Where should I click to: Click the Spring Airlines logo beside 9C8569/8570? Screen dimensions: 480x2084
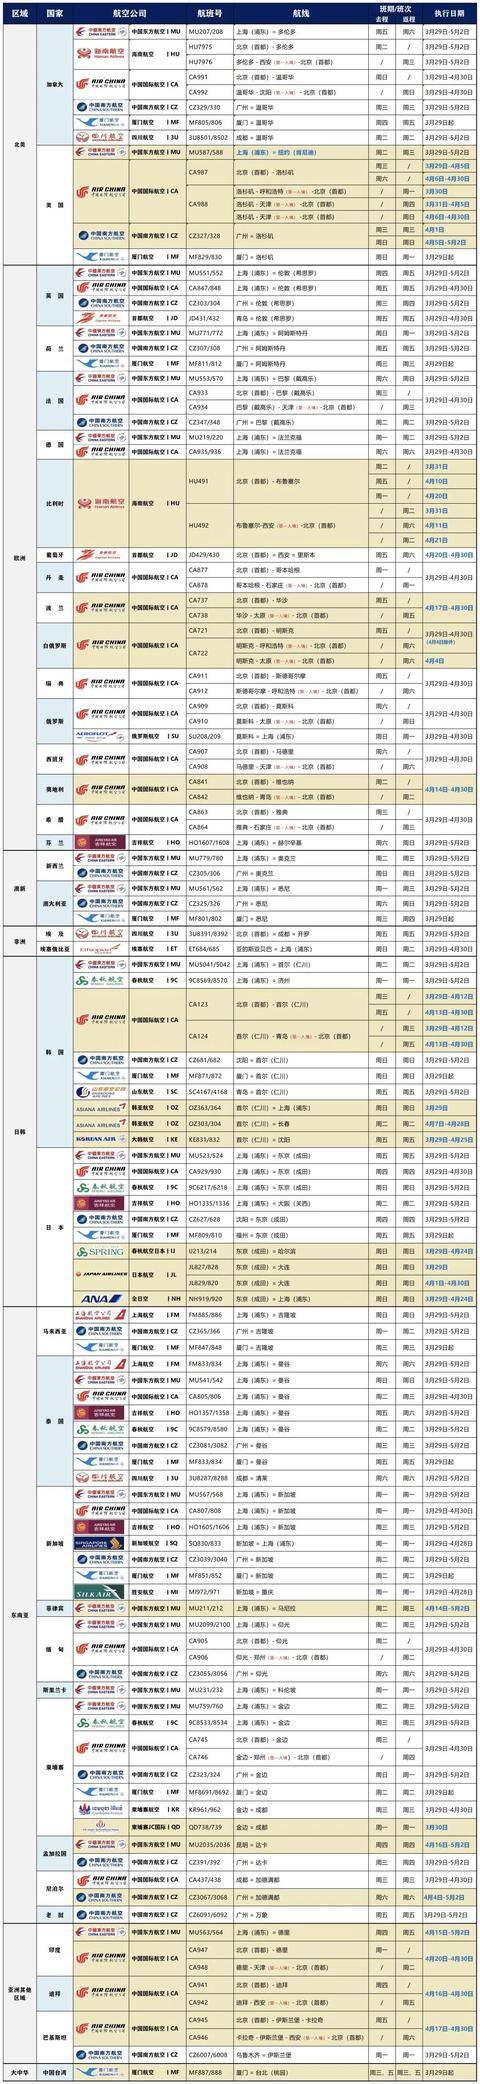[x=100, y=980]
